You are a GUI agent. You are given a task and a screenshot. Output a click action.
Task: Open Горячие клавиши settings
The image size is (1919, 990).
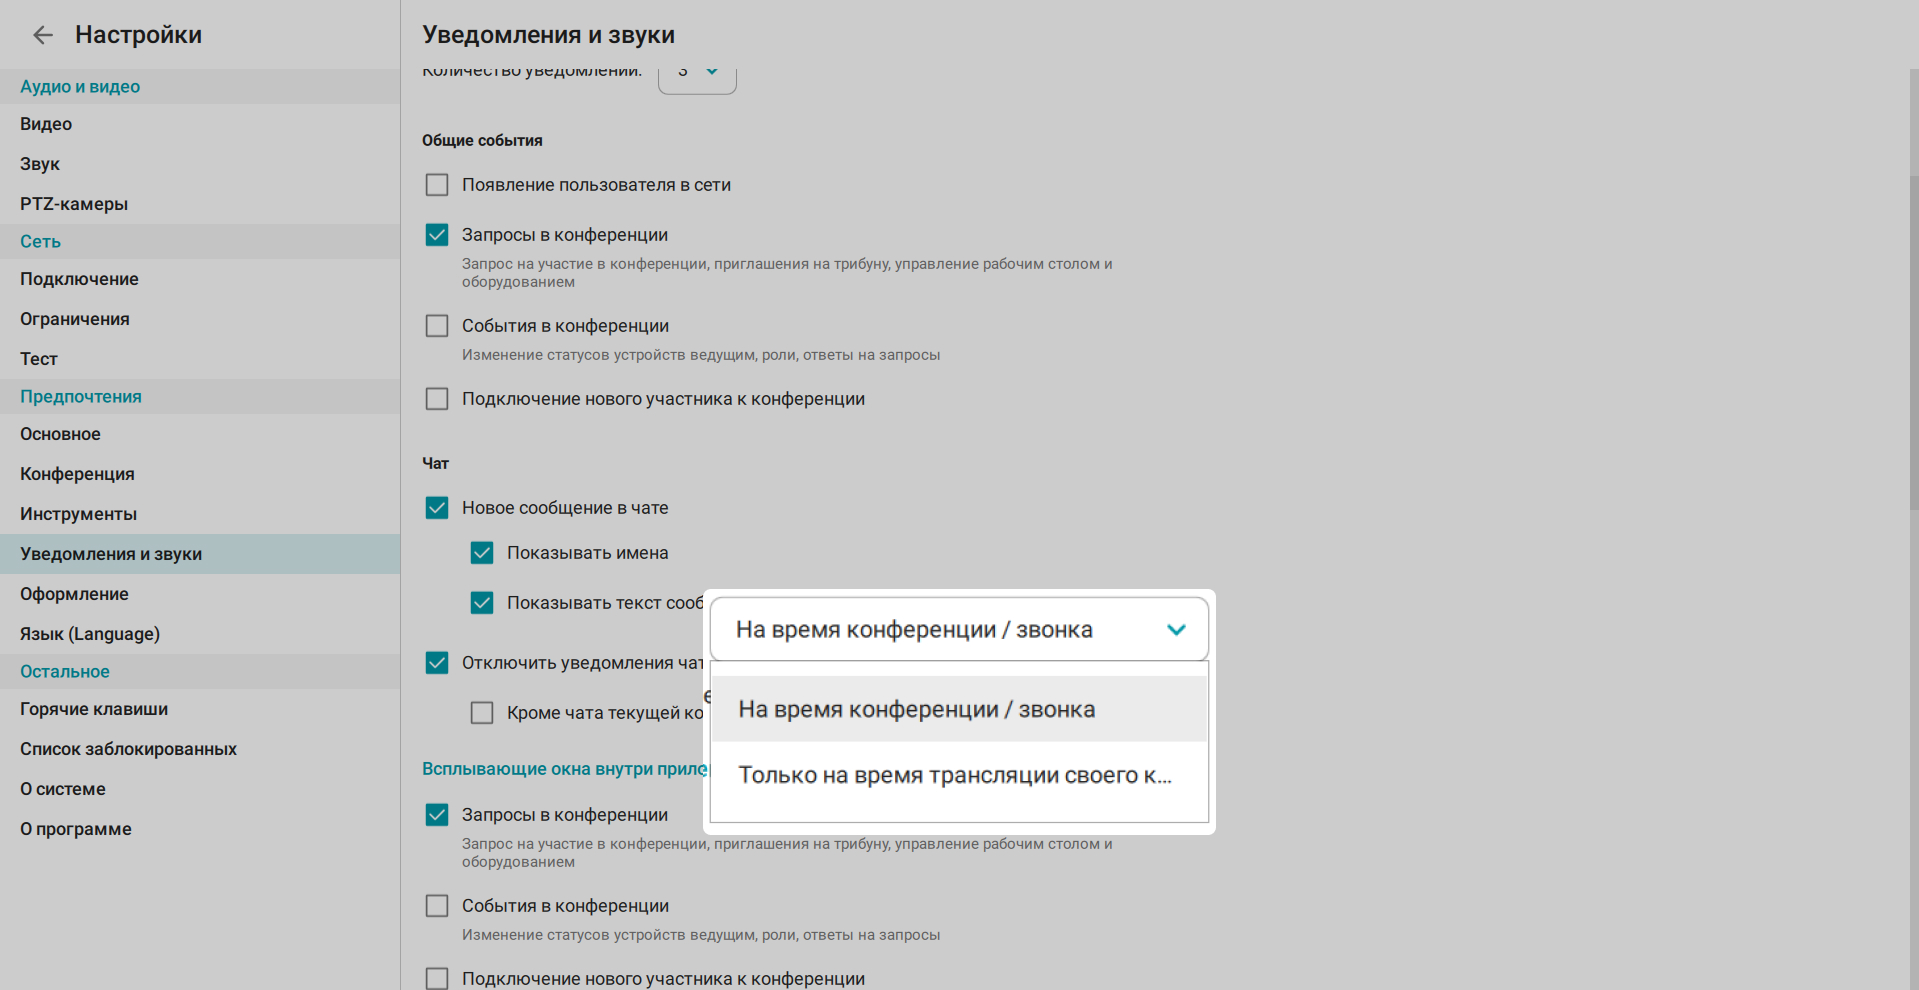(x=94, y=709)
